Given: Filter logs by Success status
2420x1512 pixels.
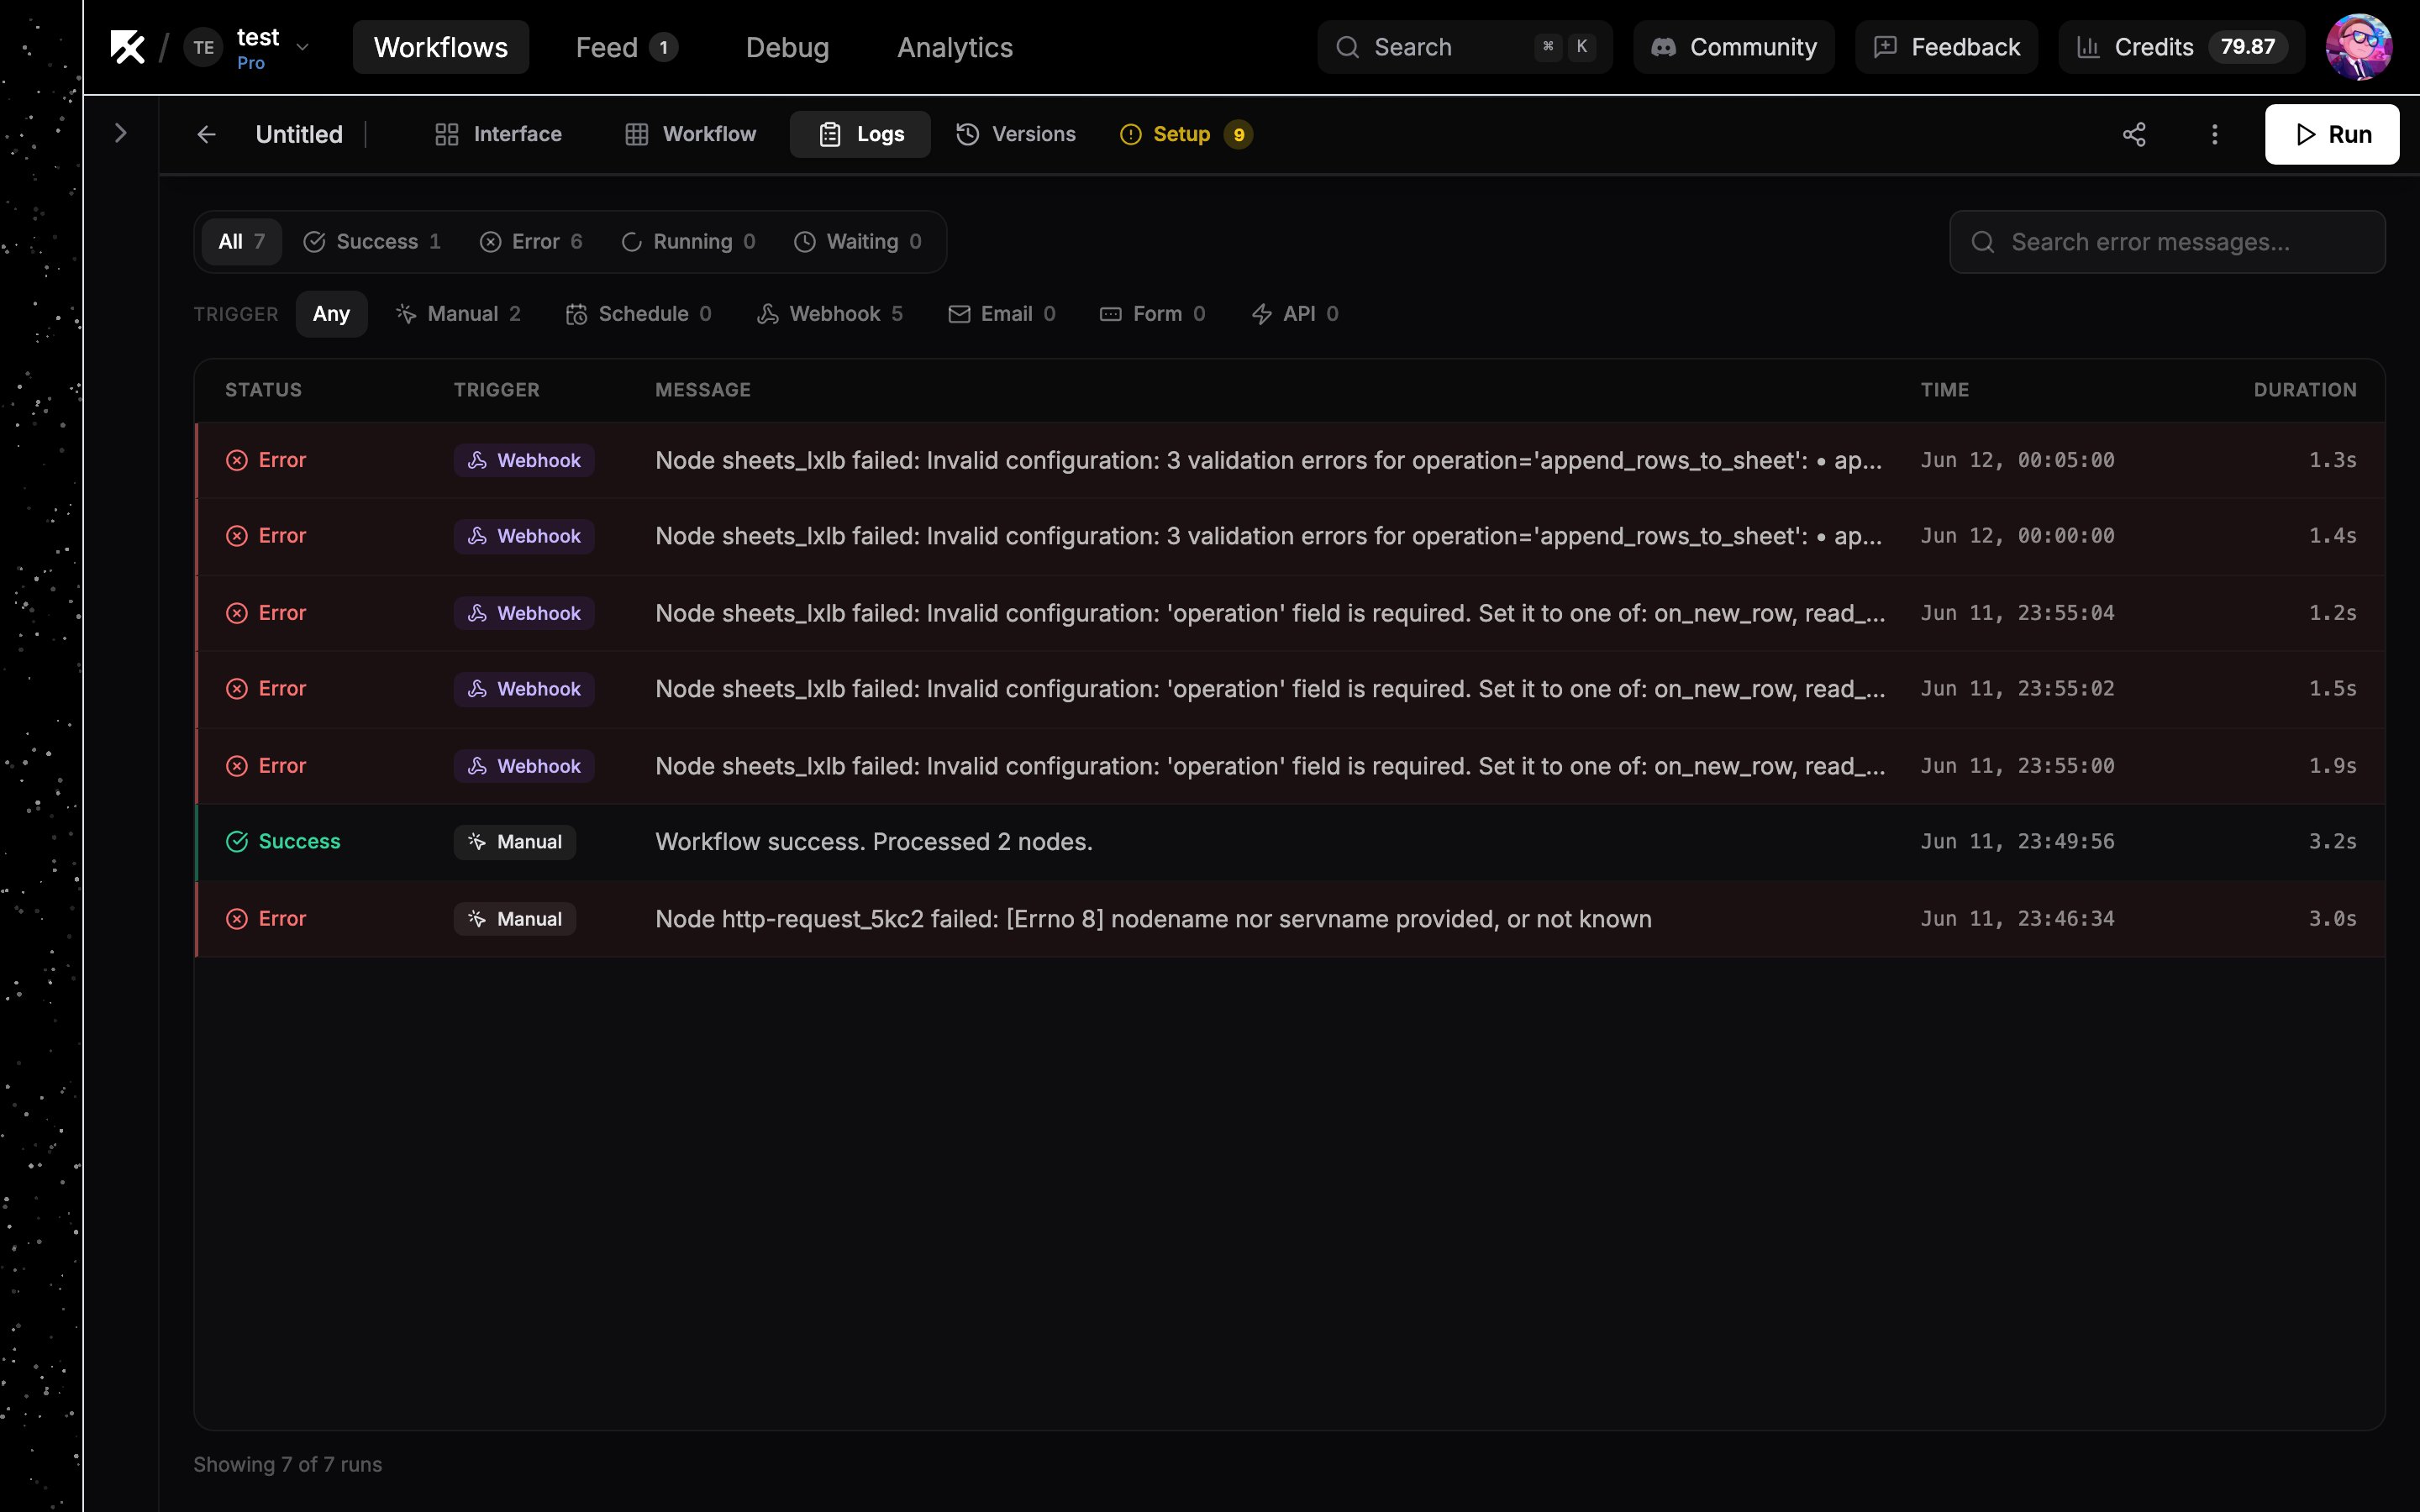Looking at the screenshot, I should click(x=372, y=241).
